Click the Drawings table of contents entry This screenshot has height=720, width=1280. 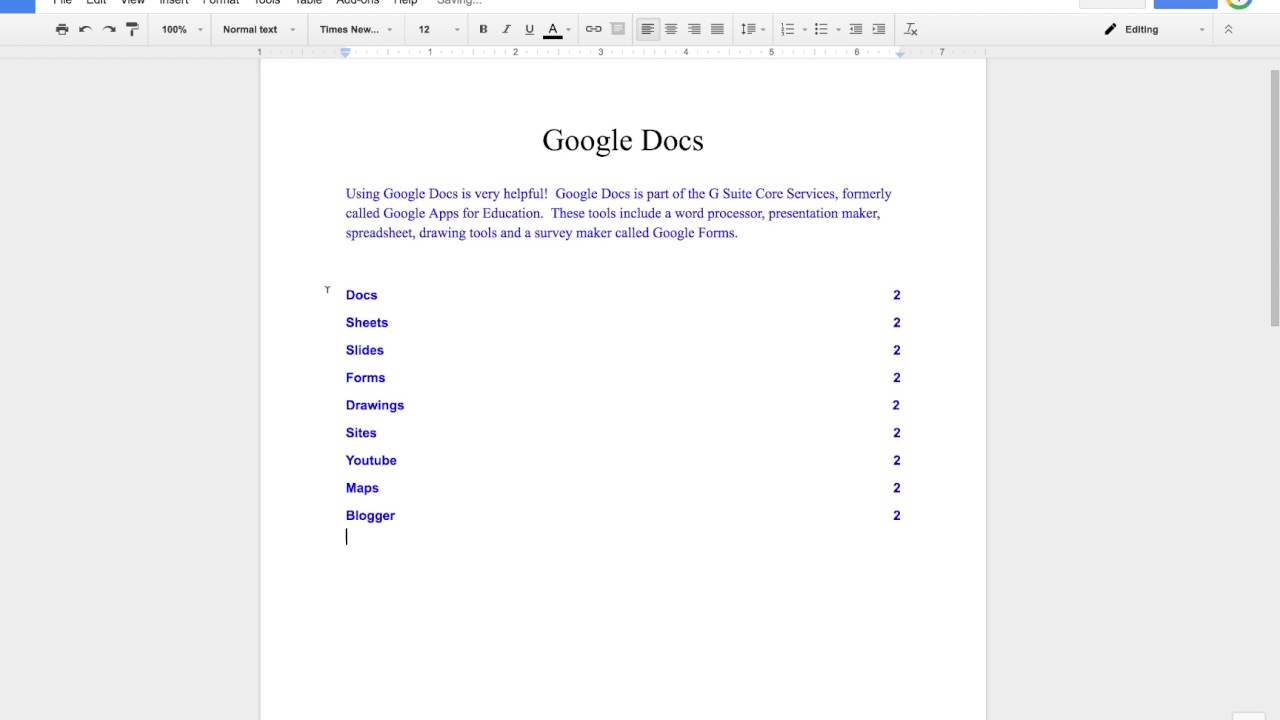click(375, 405)
